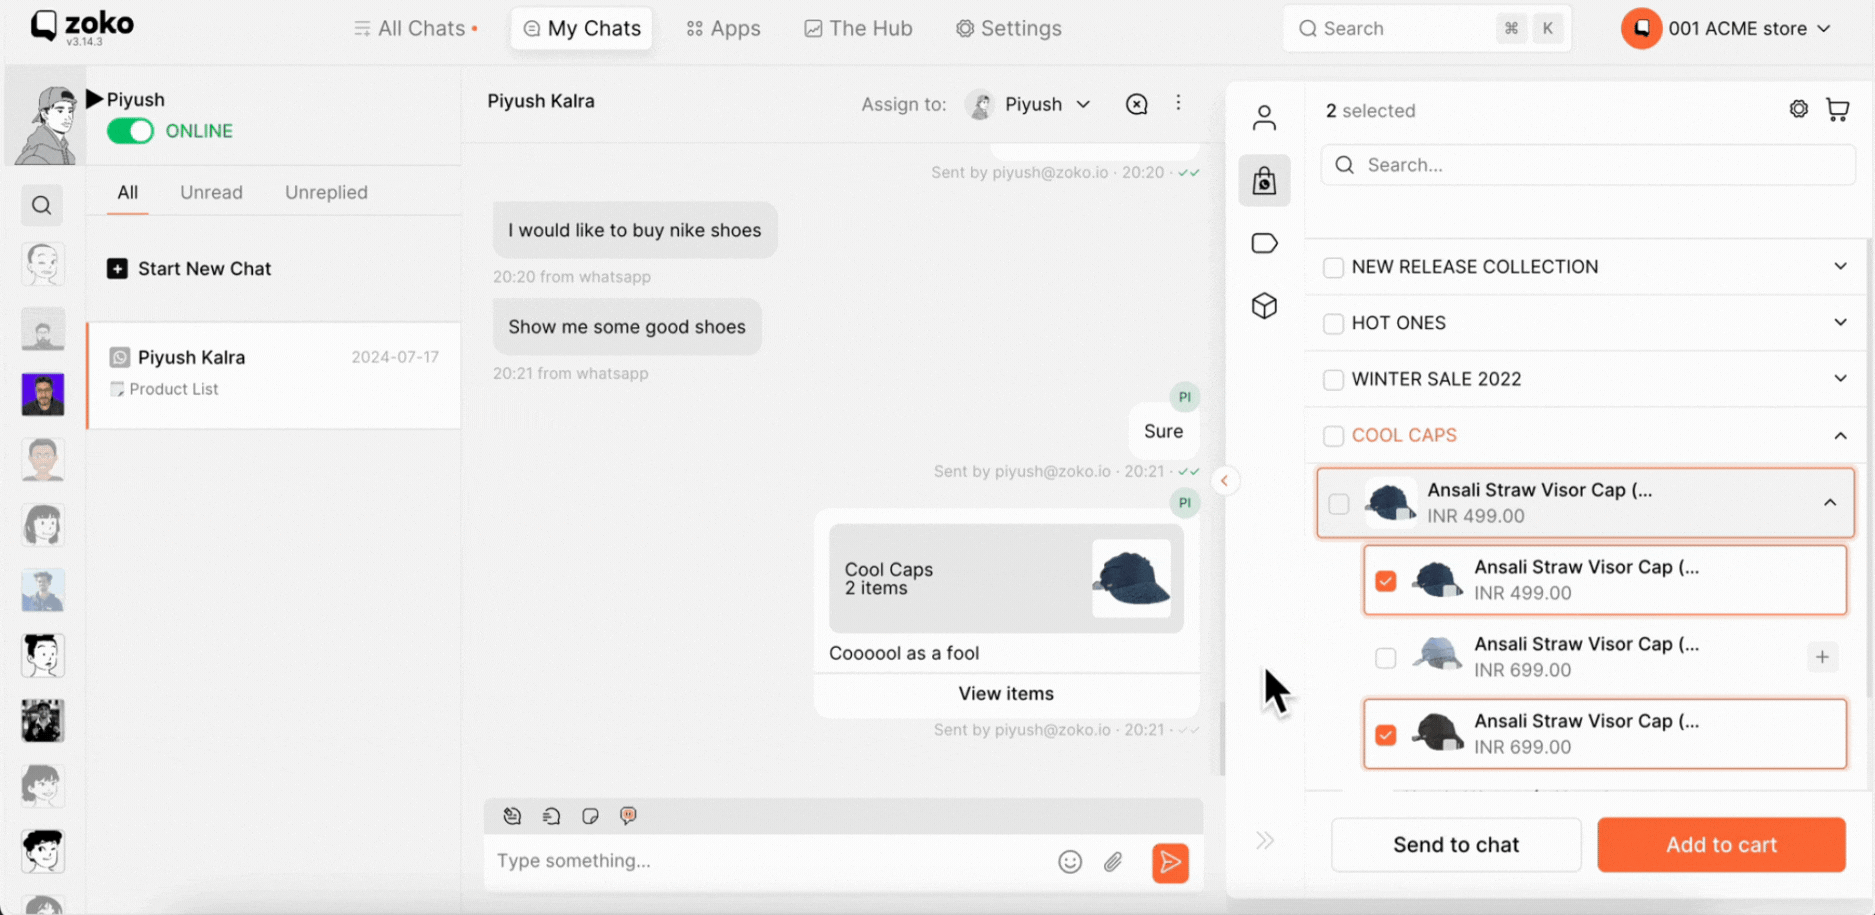Open the three-dot chat options menu

tap(1178, 103)
